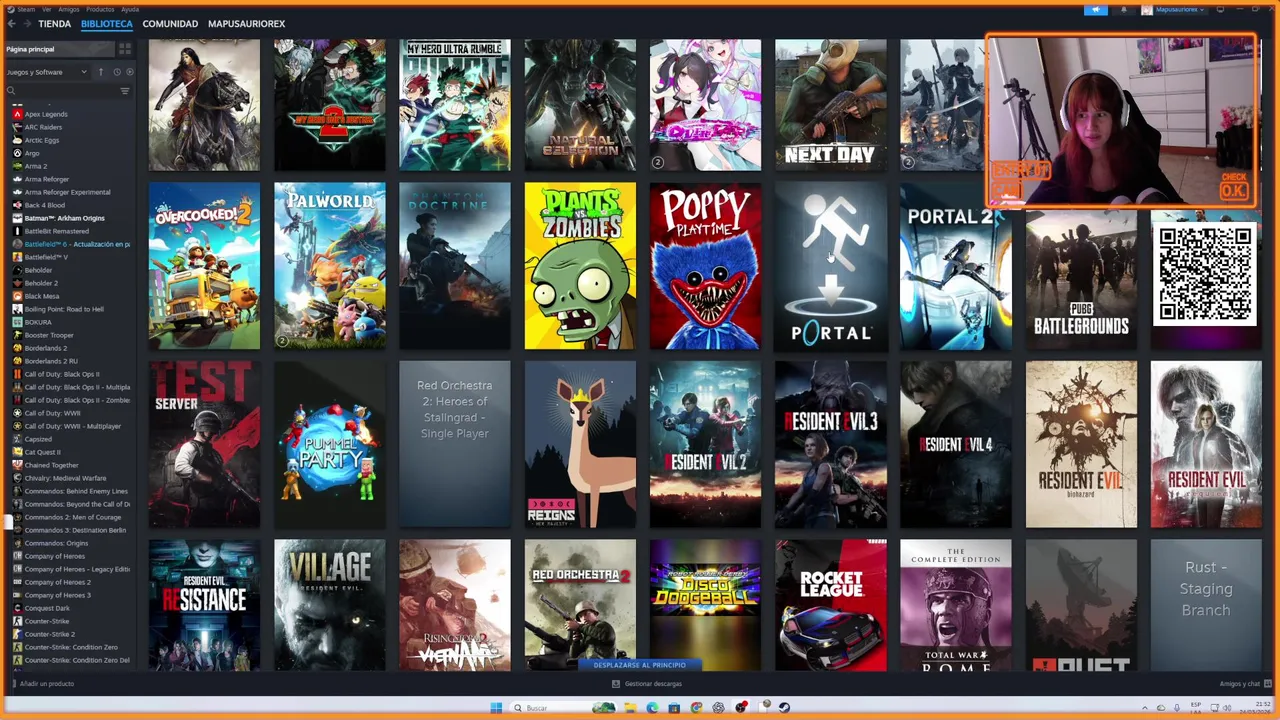
Task: Select Apex Legends in the sidebar
Action: coord(46,114)
